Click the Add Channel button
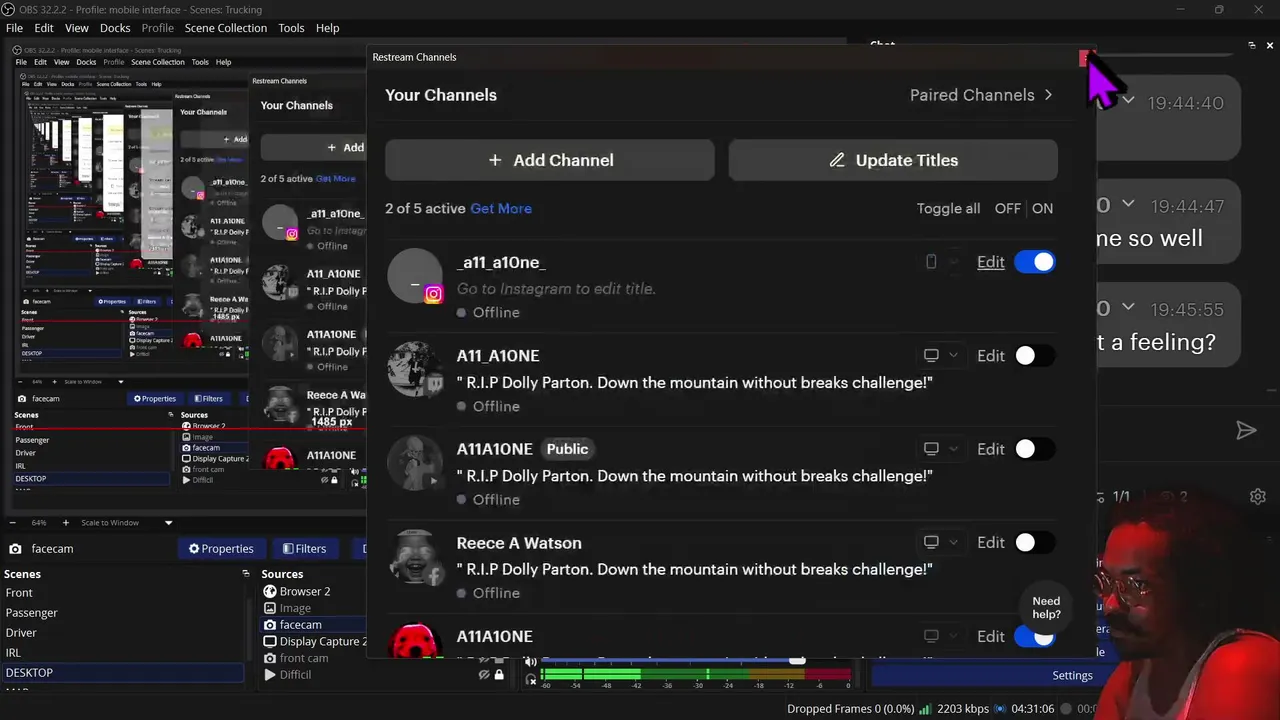Viewport: 1280px width, 720px height. coord(550,160)
